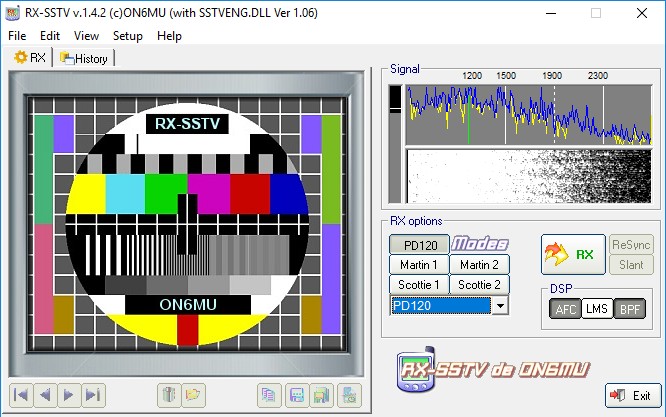Switch to the History tab

(x=84, y=58)
